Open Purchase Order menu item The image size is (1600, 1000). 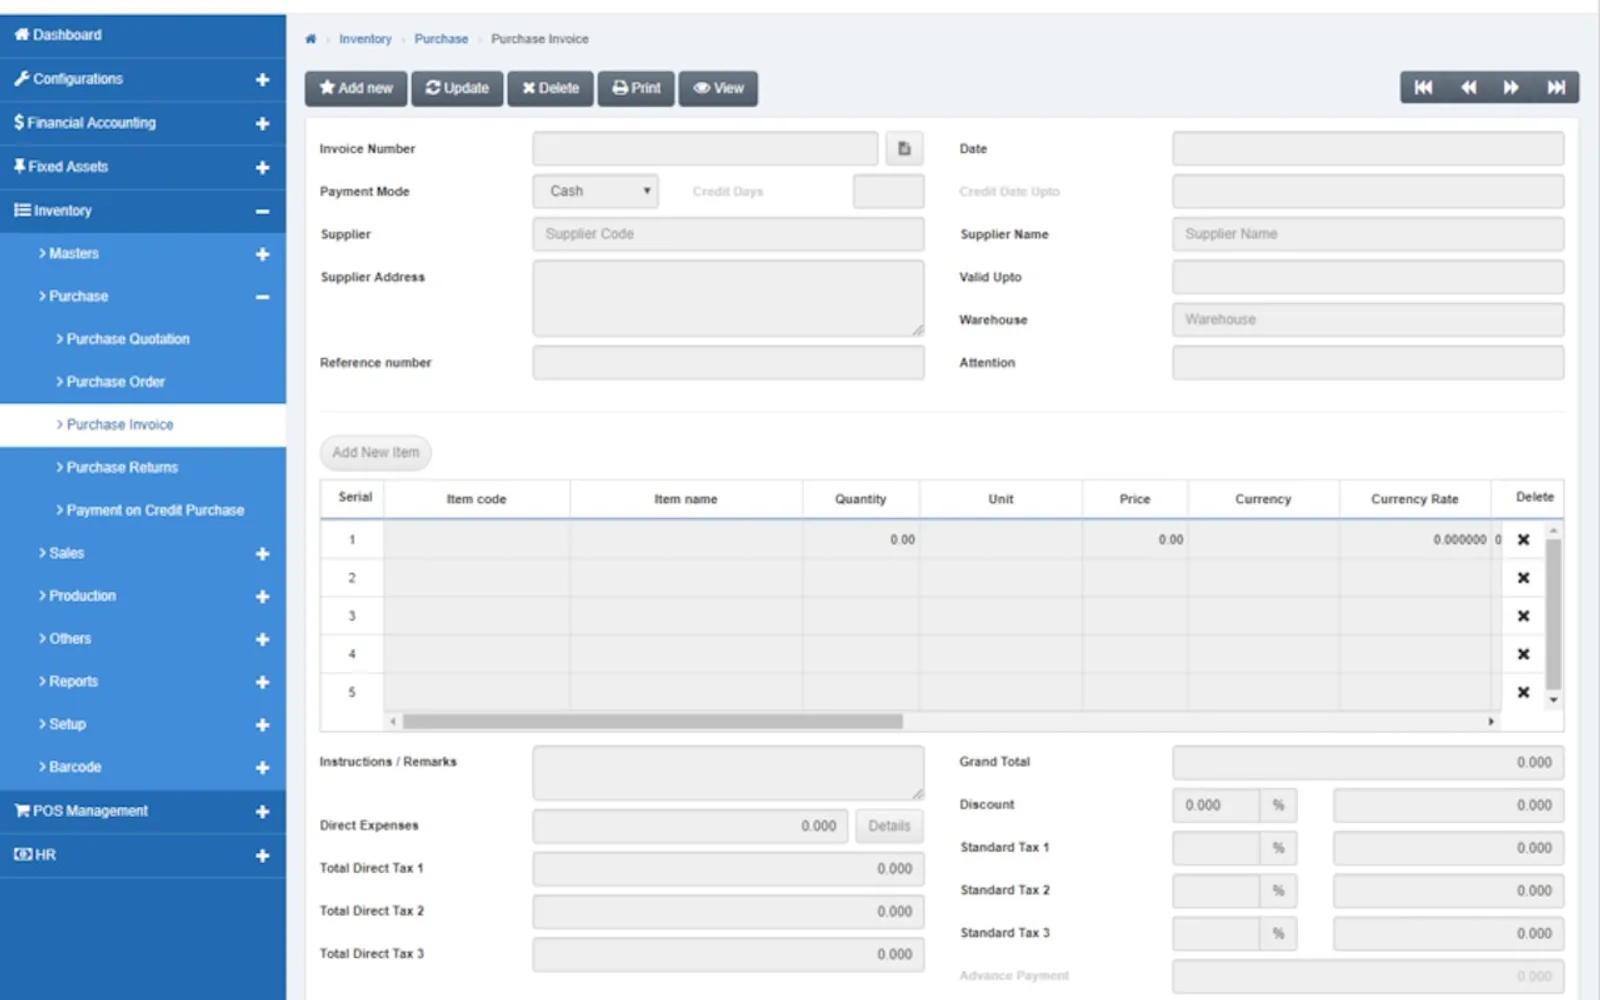pos(143,382)
